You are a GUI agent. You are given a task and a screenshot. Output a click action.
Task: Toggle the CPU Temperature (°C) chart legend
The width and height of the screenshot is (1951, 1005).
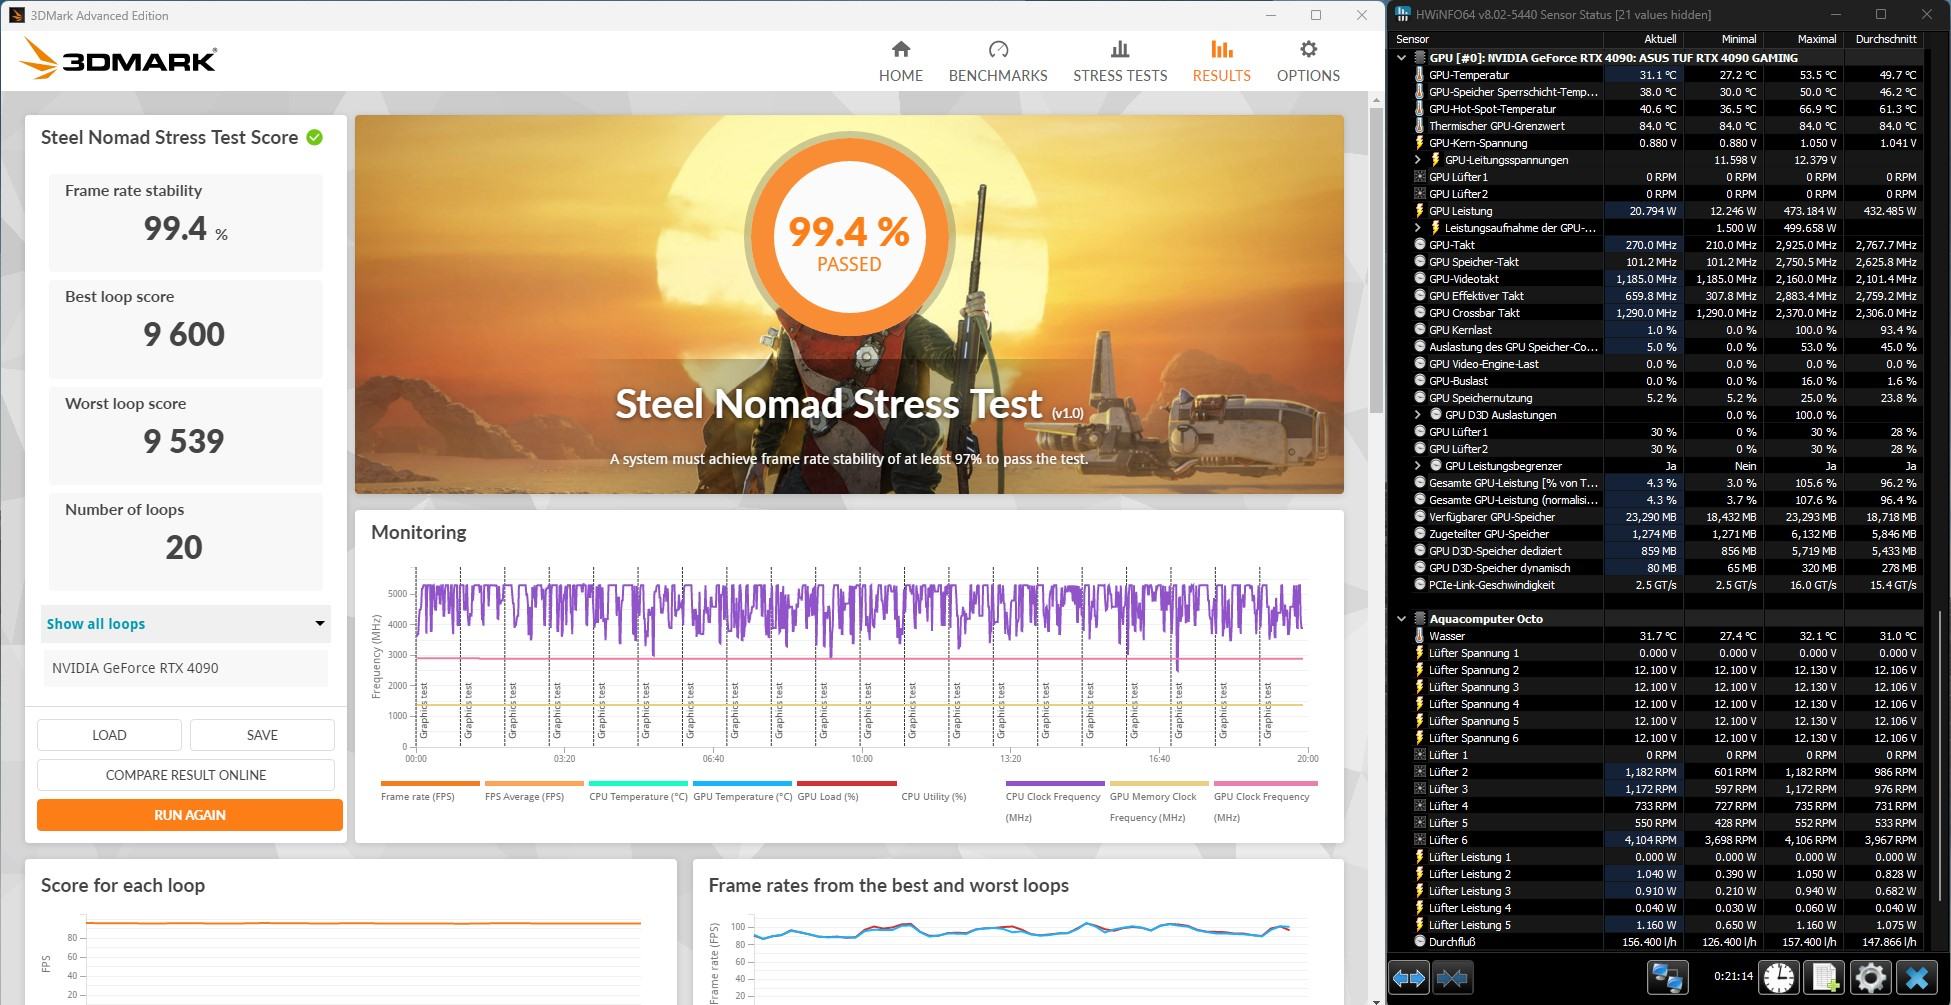point(638,791)
